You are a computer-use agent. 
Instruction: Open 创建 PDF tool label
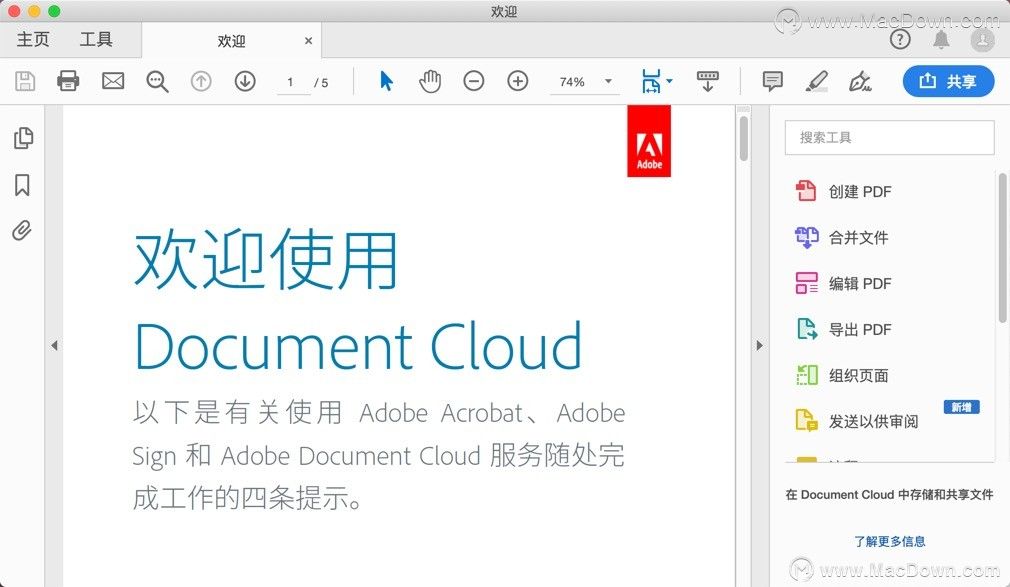(860, 191)
